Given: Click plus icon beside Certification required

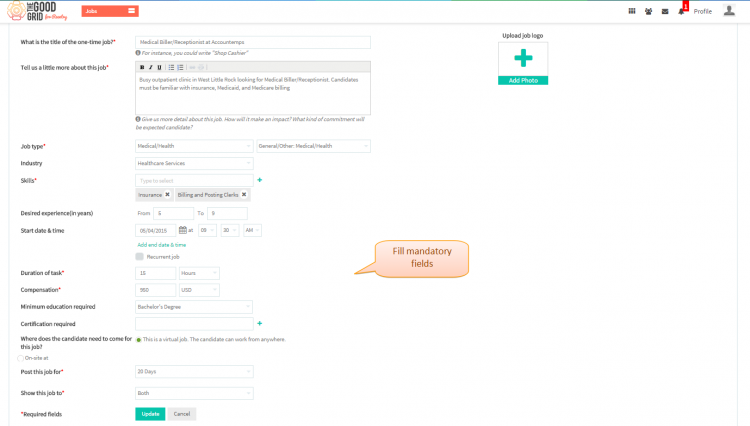Looking at the screenshot, I should pos(260,324).
